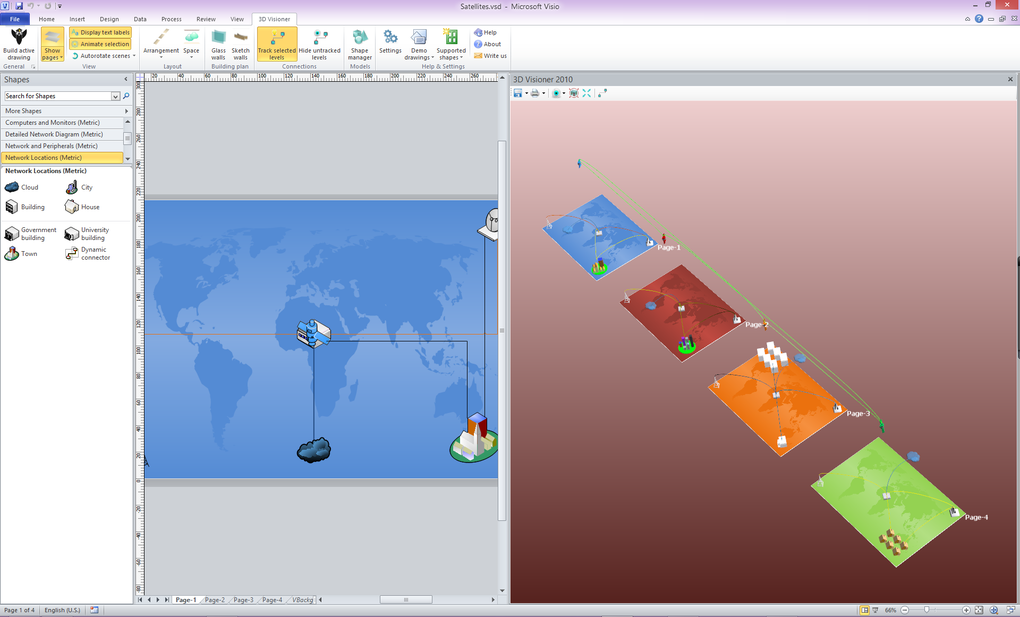Switch to Page-3 sheet tab
The height and width of the screenshot is (617, 1020).
243,600
